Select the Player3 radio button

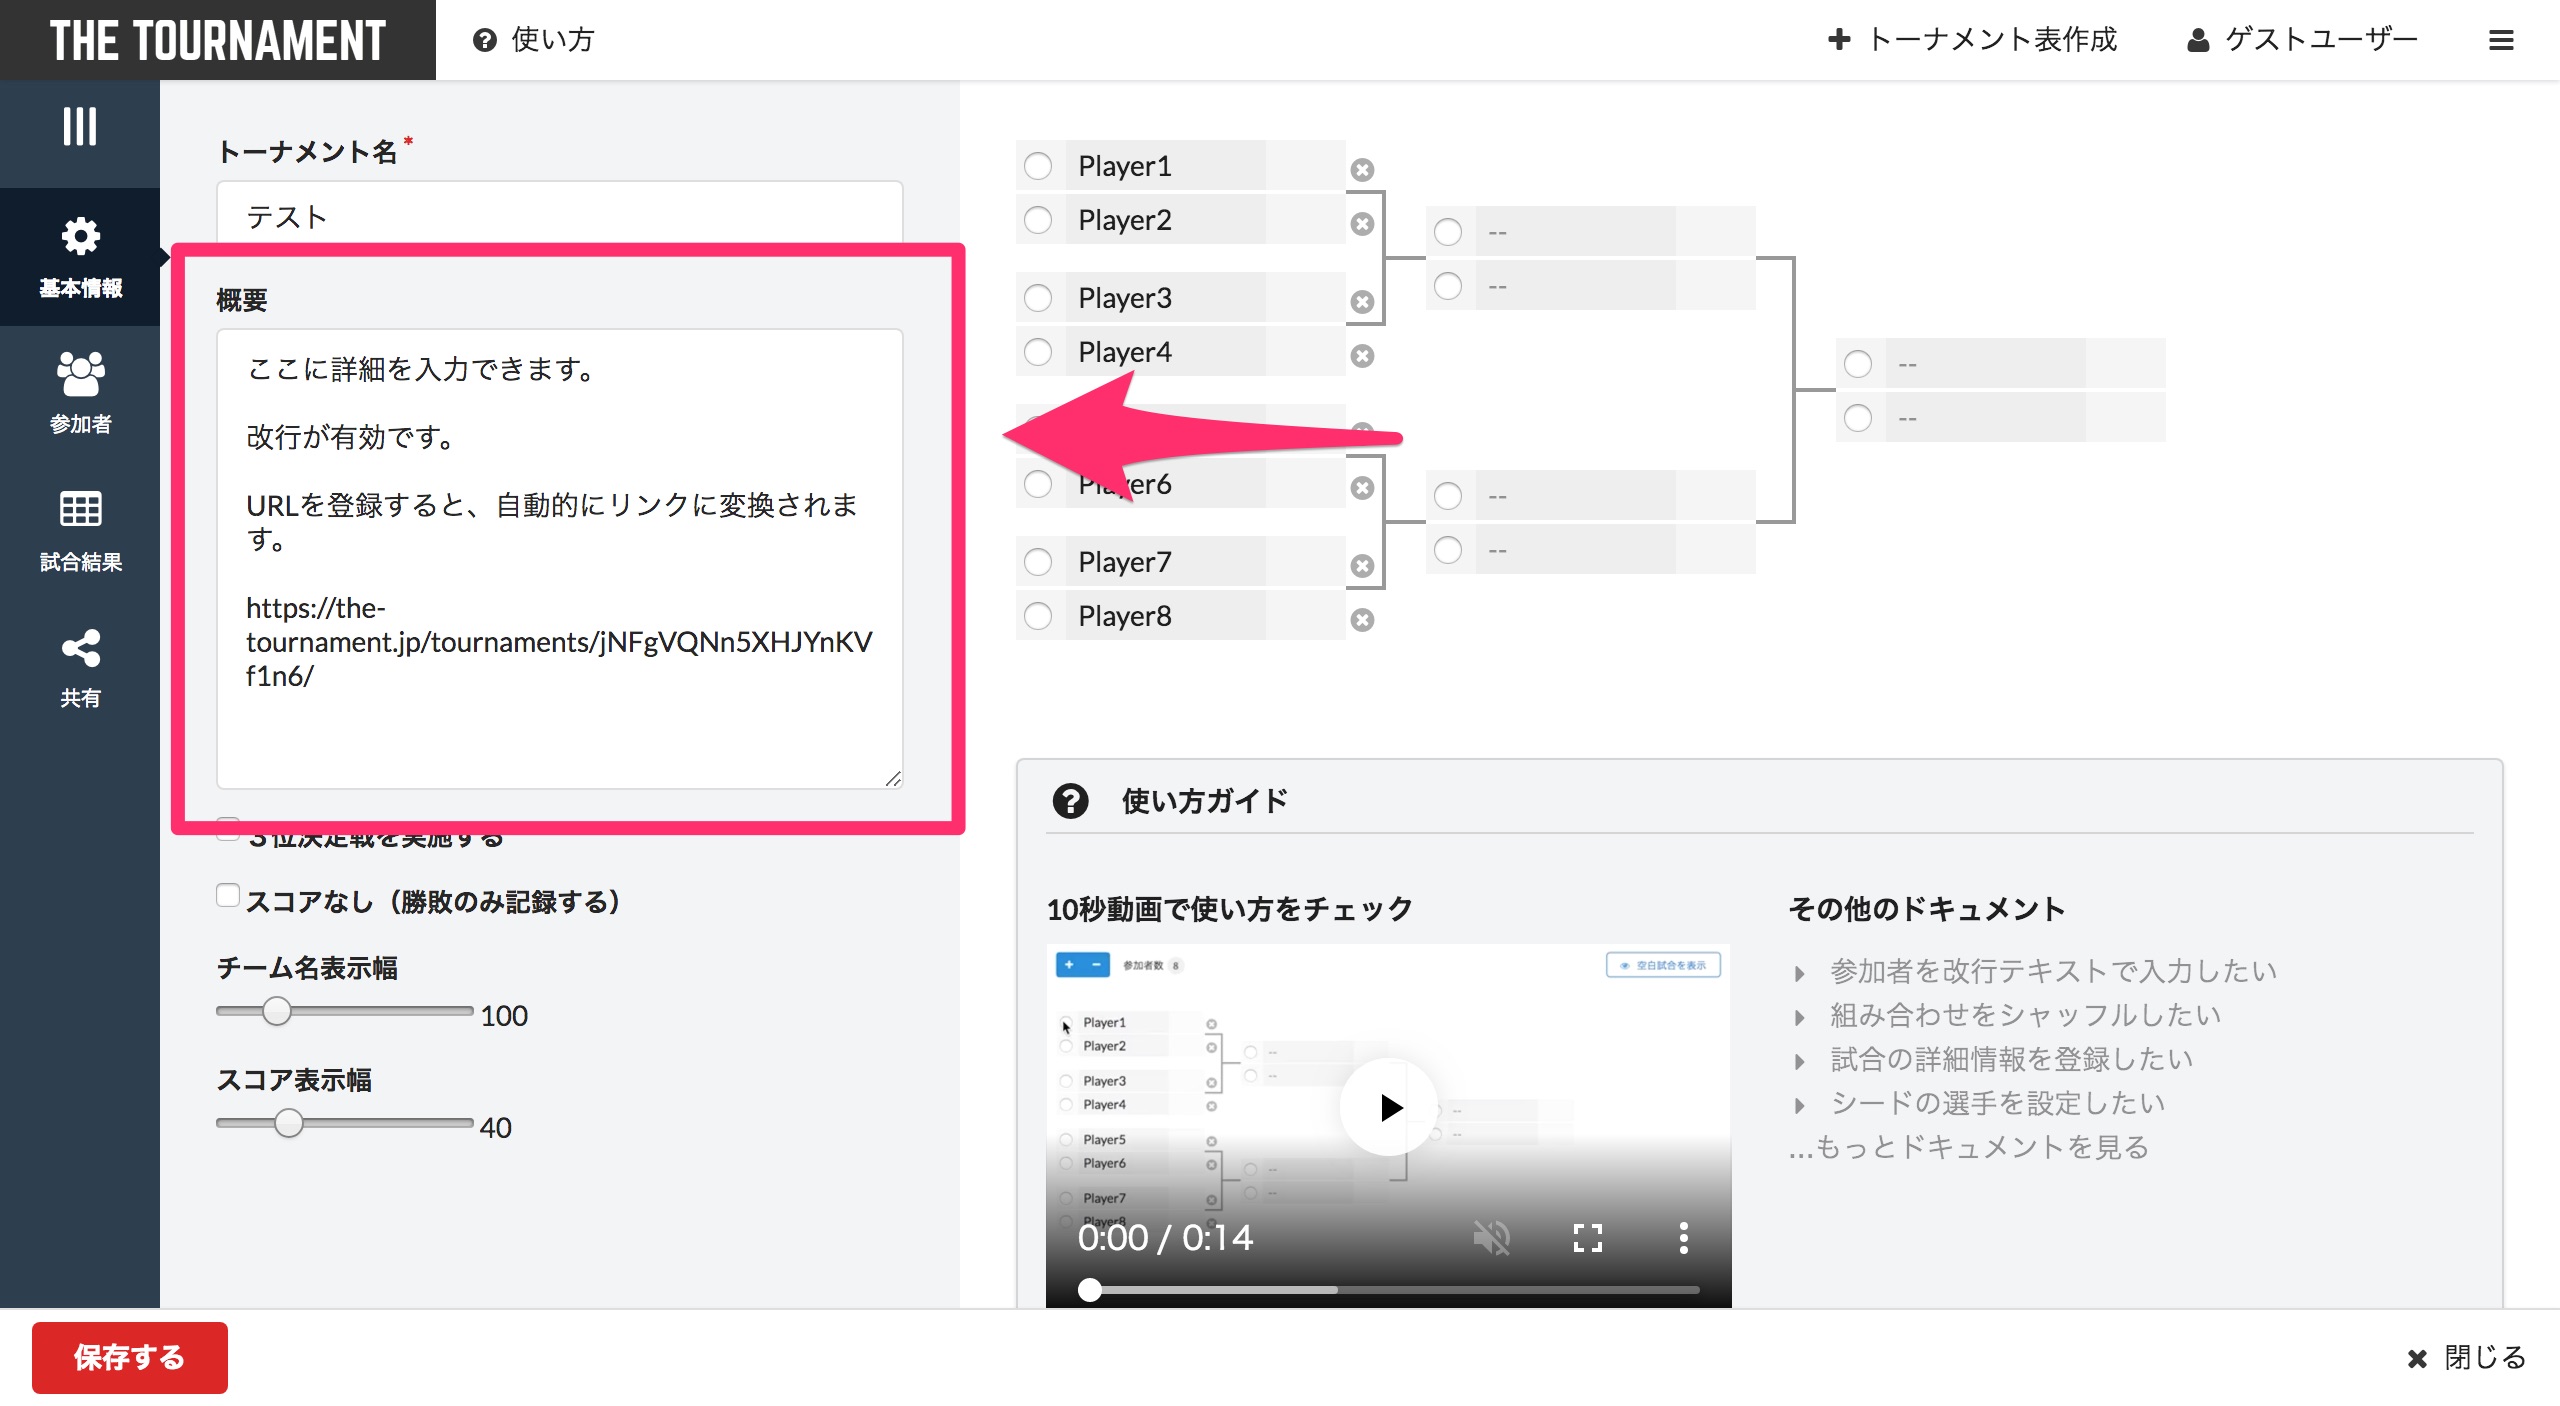click(x=1038, y=298)
